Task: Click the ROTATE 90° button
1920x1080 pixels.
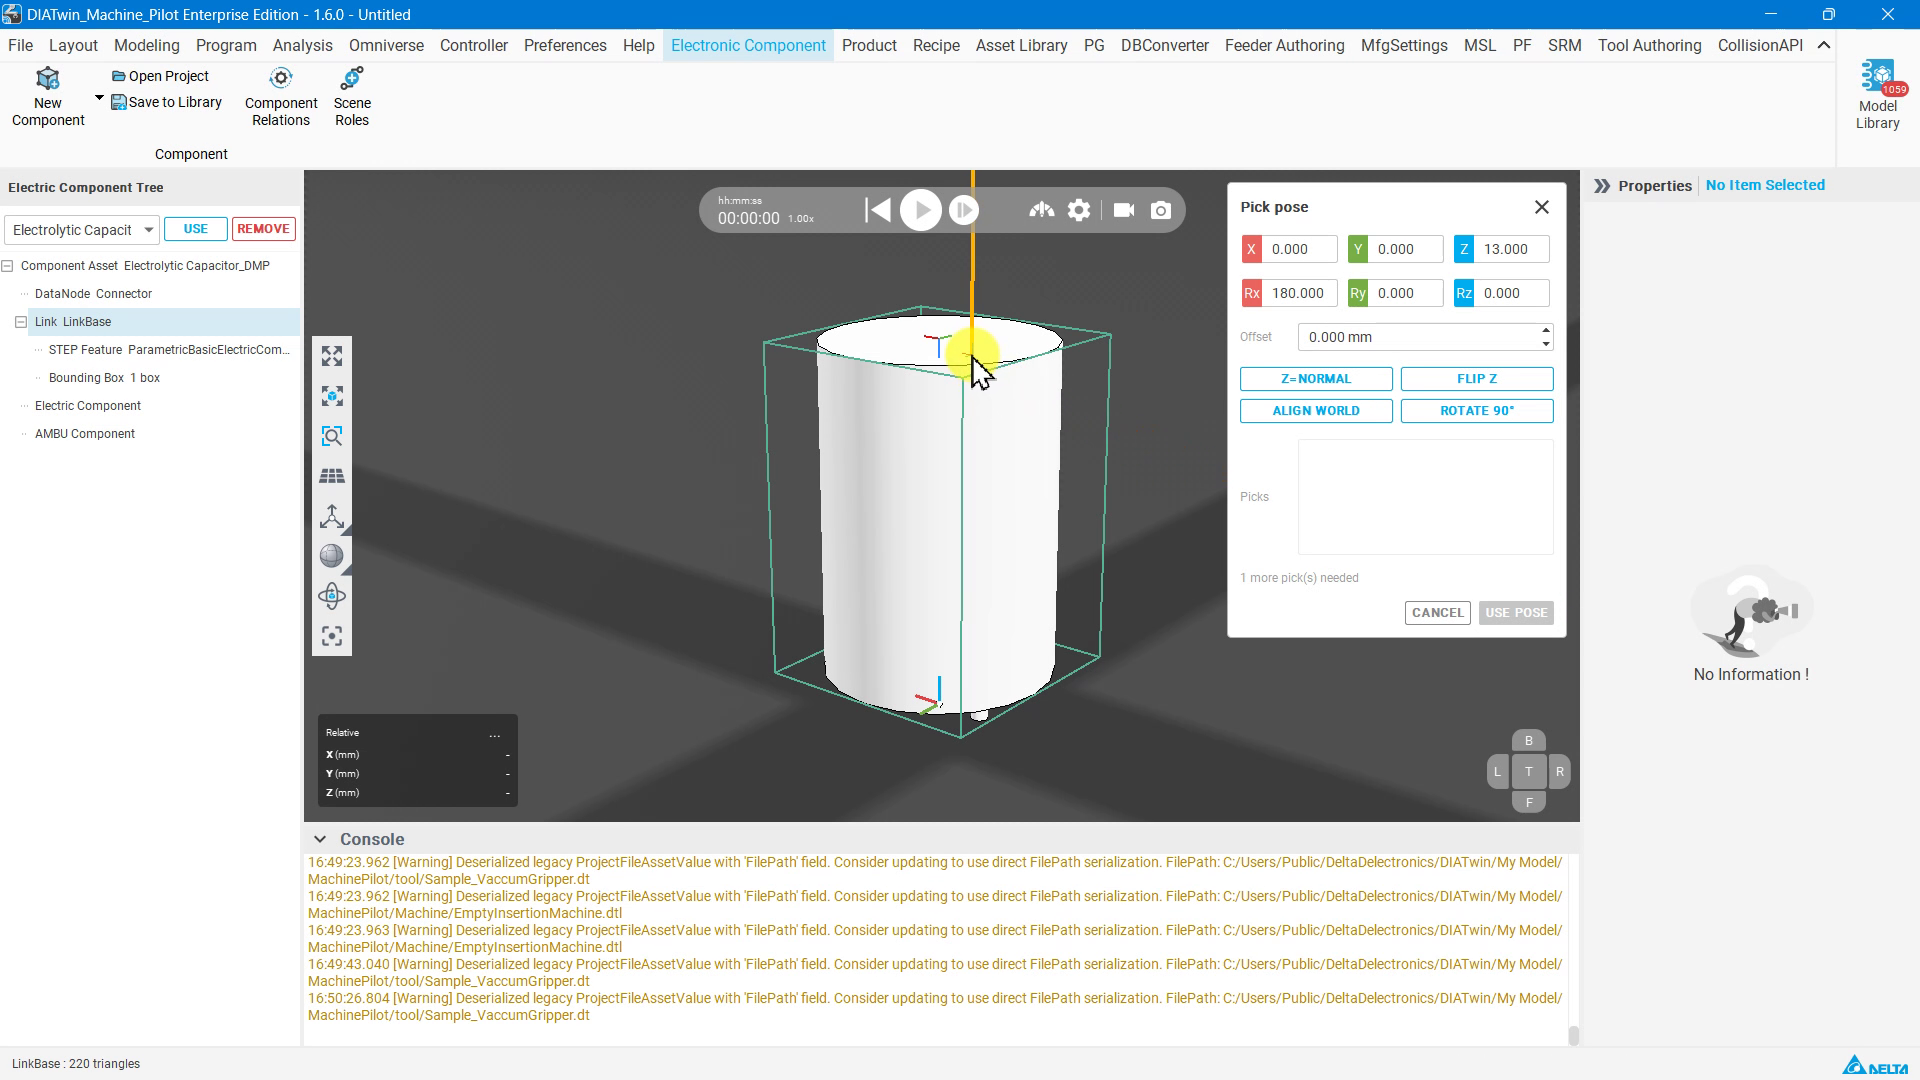Action: point(1477,411)
